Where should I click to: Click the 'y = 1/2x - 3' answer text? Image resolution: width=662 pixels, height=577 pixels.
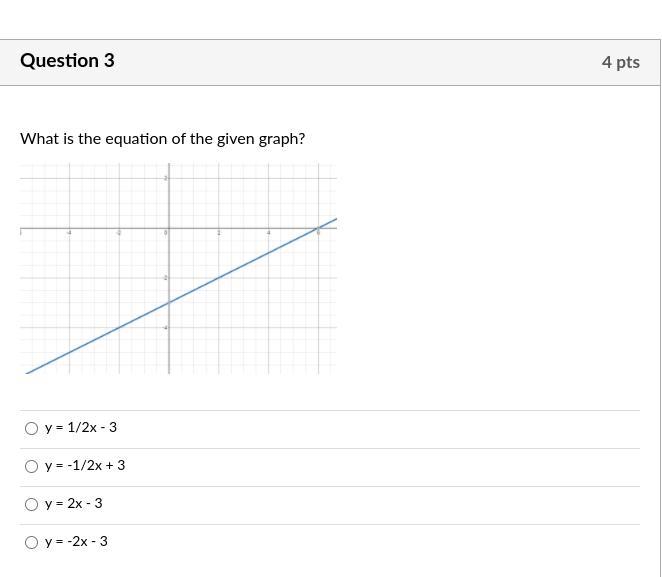tap(81, 428)
